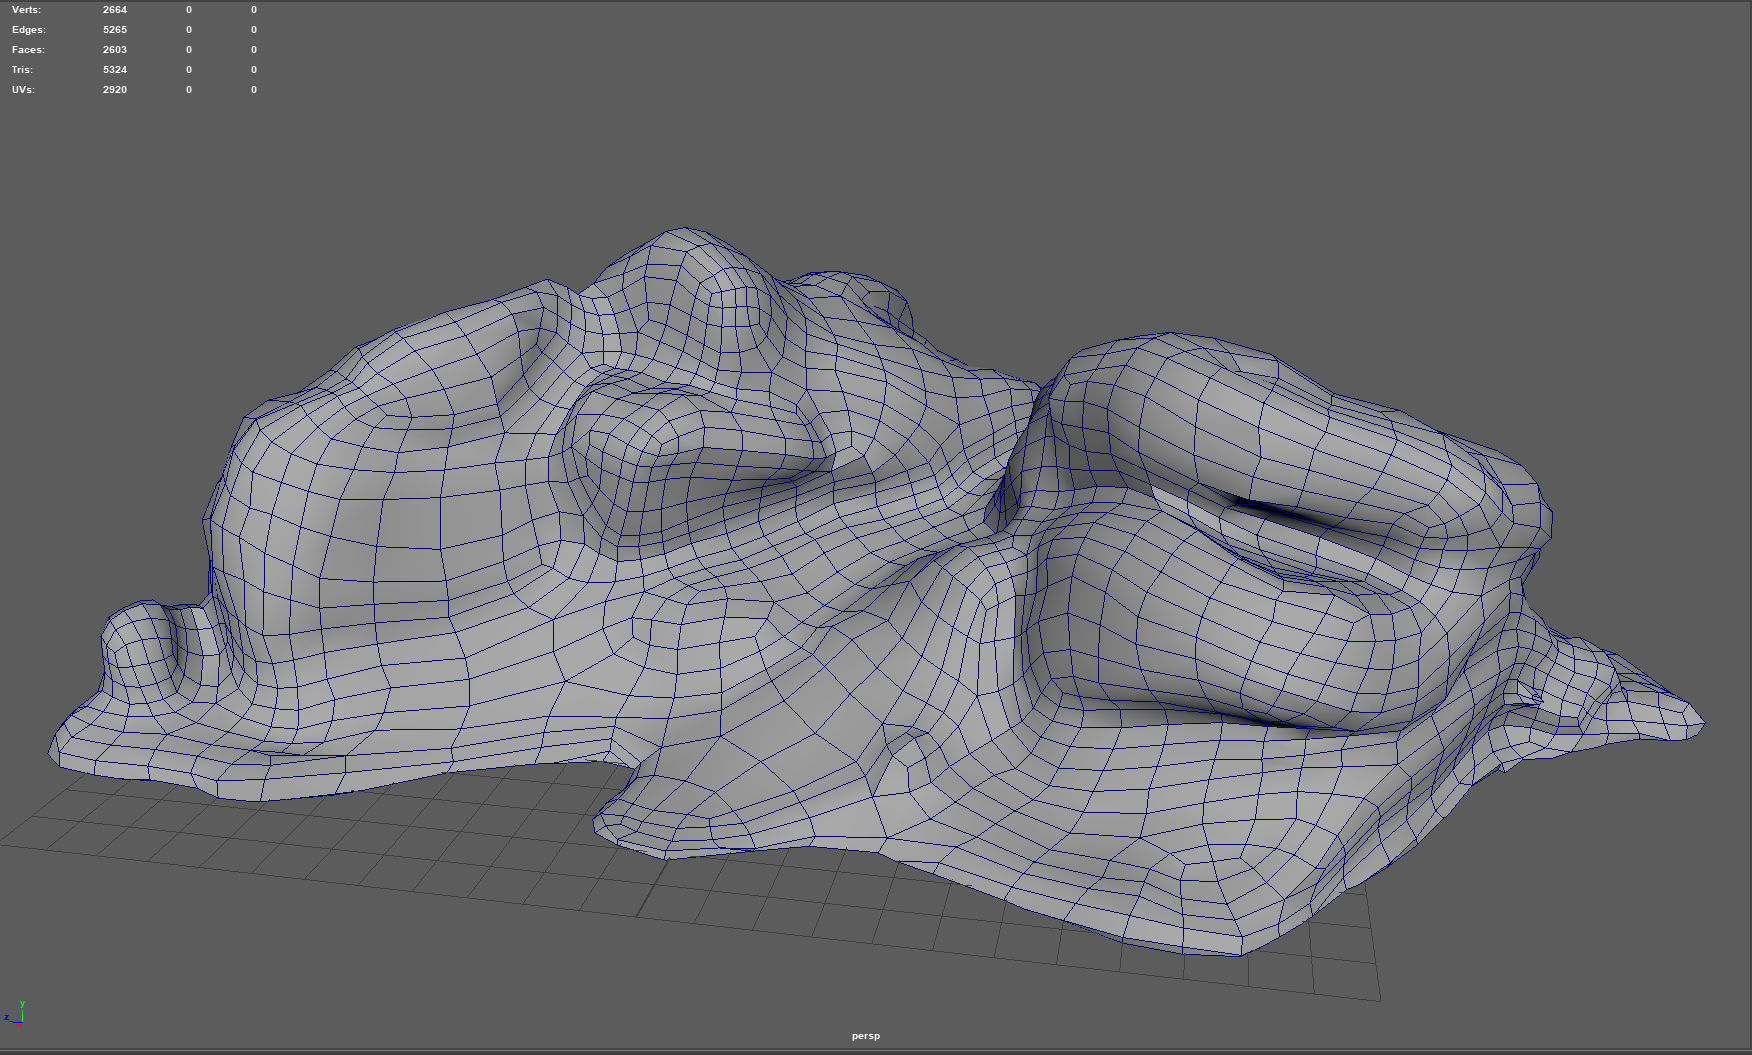The image size is (1752, 1055).
Task: Select the "Verts:" heads-up display label
Action: (26, 10)
